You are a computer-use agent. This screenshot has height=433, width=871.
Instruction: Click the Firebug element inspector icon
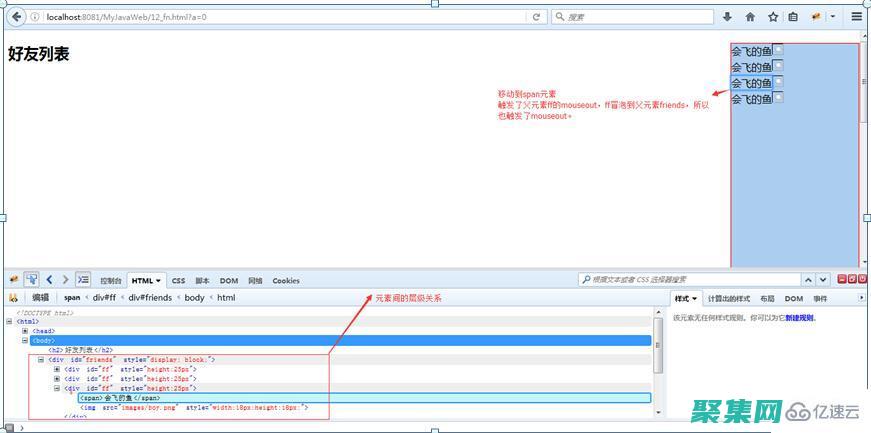point(32,280)
